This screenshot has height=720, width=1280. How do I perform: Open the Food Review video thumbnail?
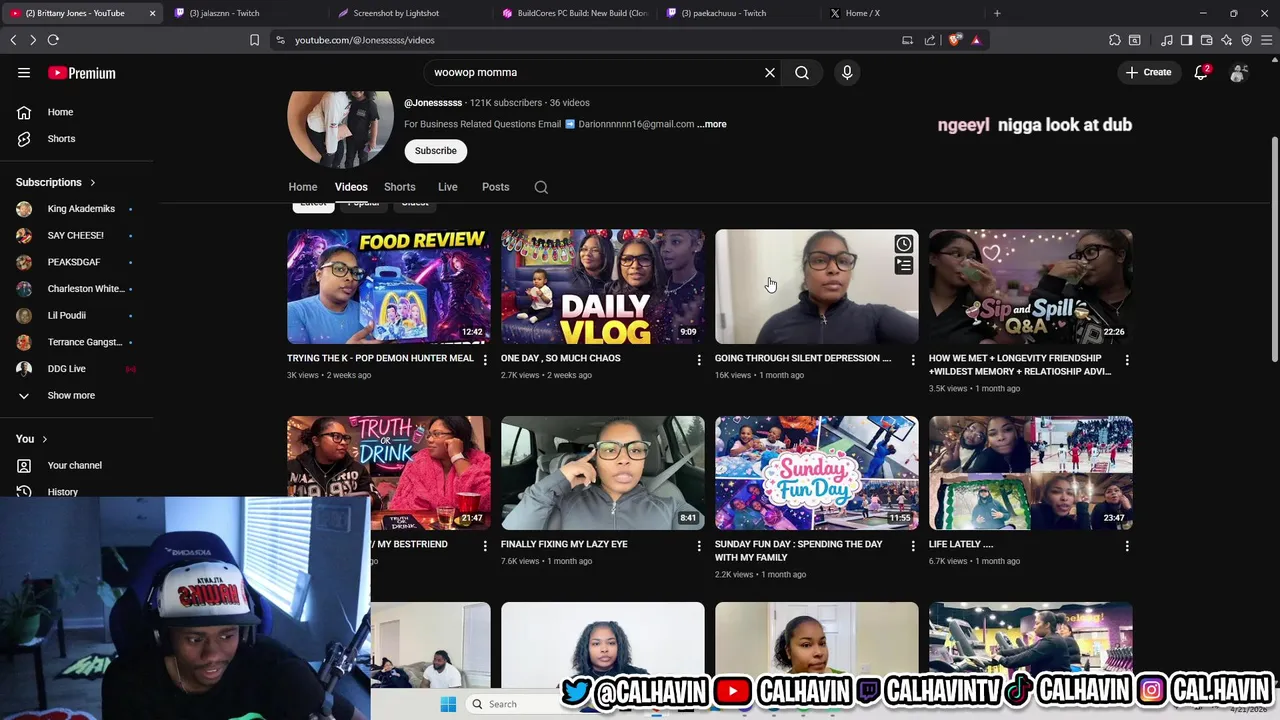389,287
